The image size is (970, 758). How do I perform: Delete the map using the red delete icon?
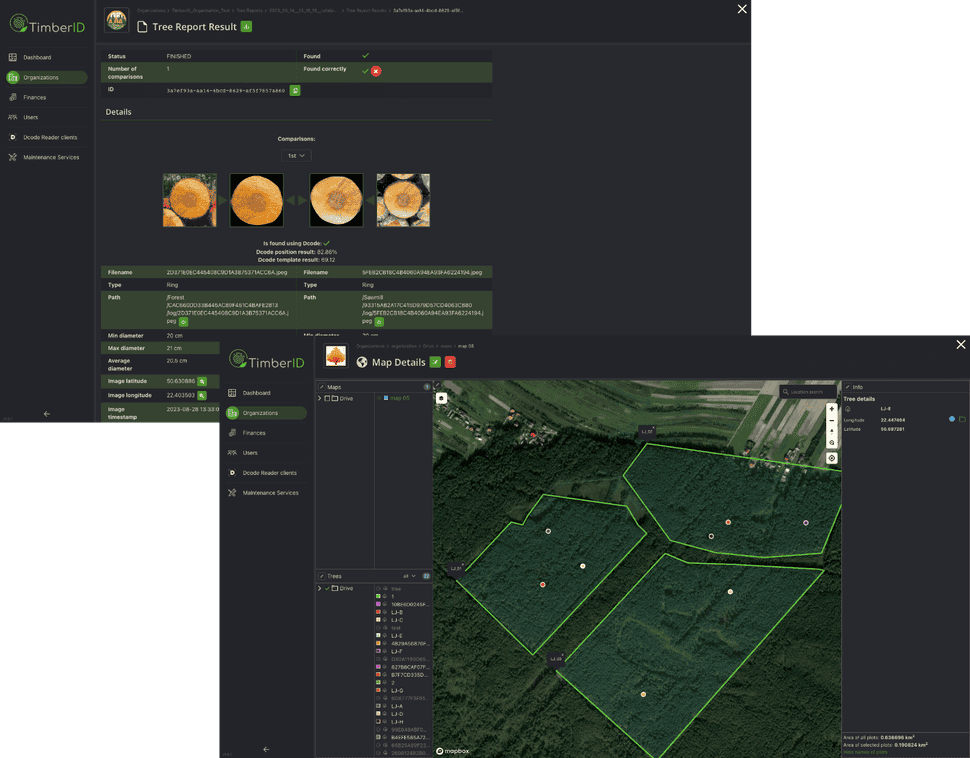(450, 362)
